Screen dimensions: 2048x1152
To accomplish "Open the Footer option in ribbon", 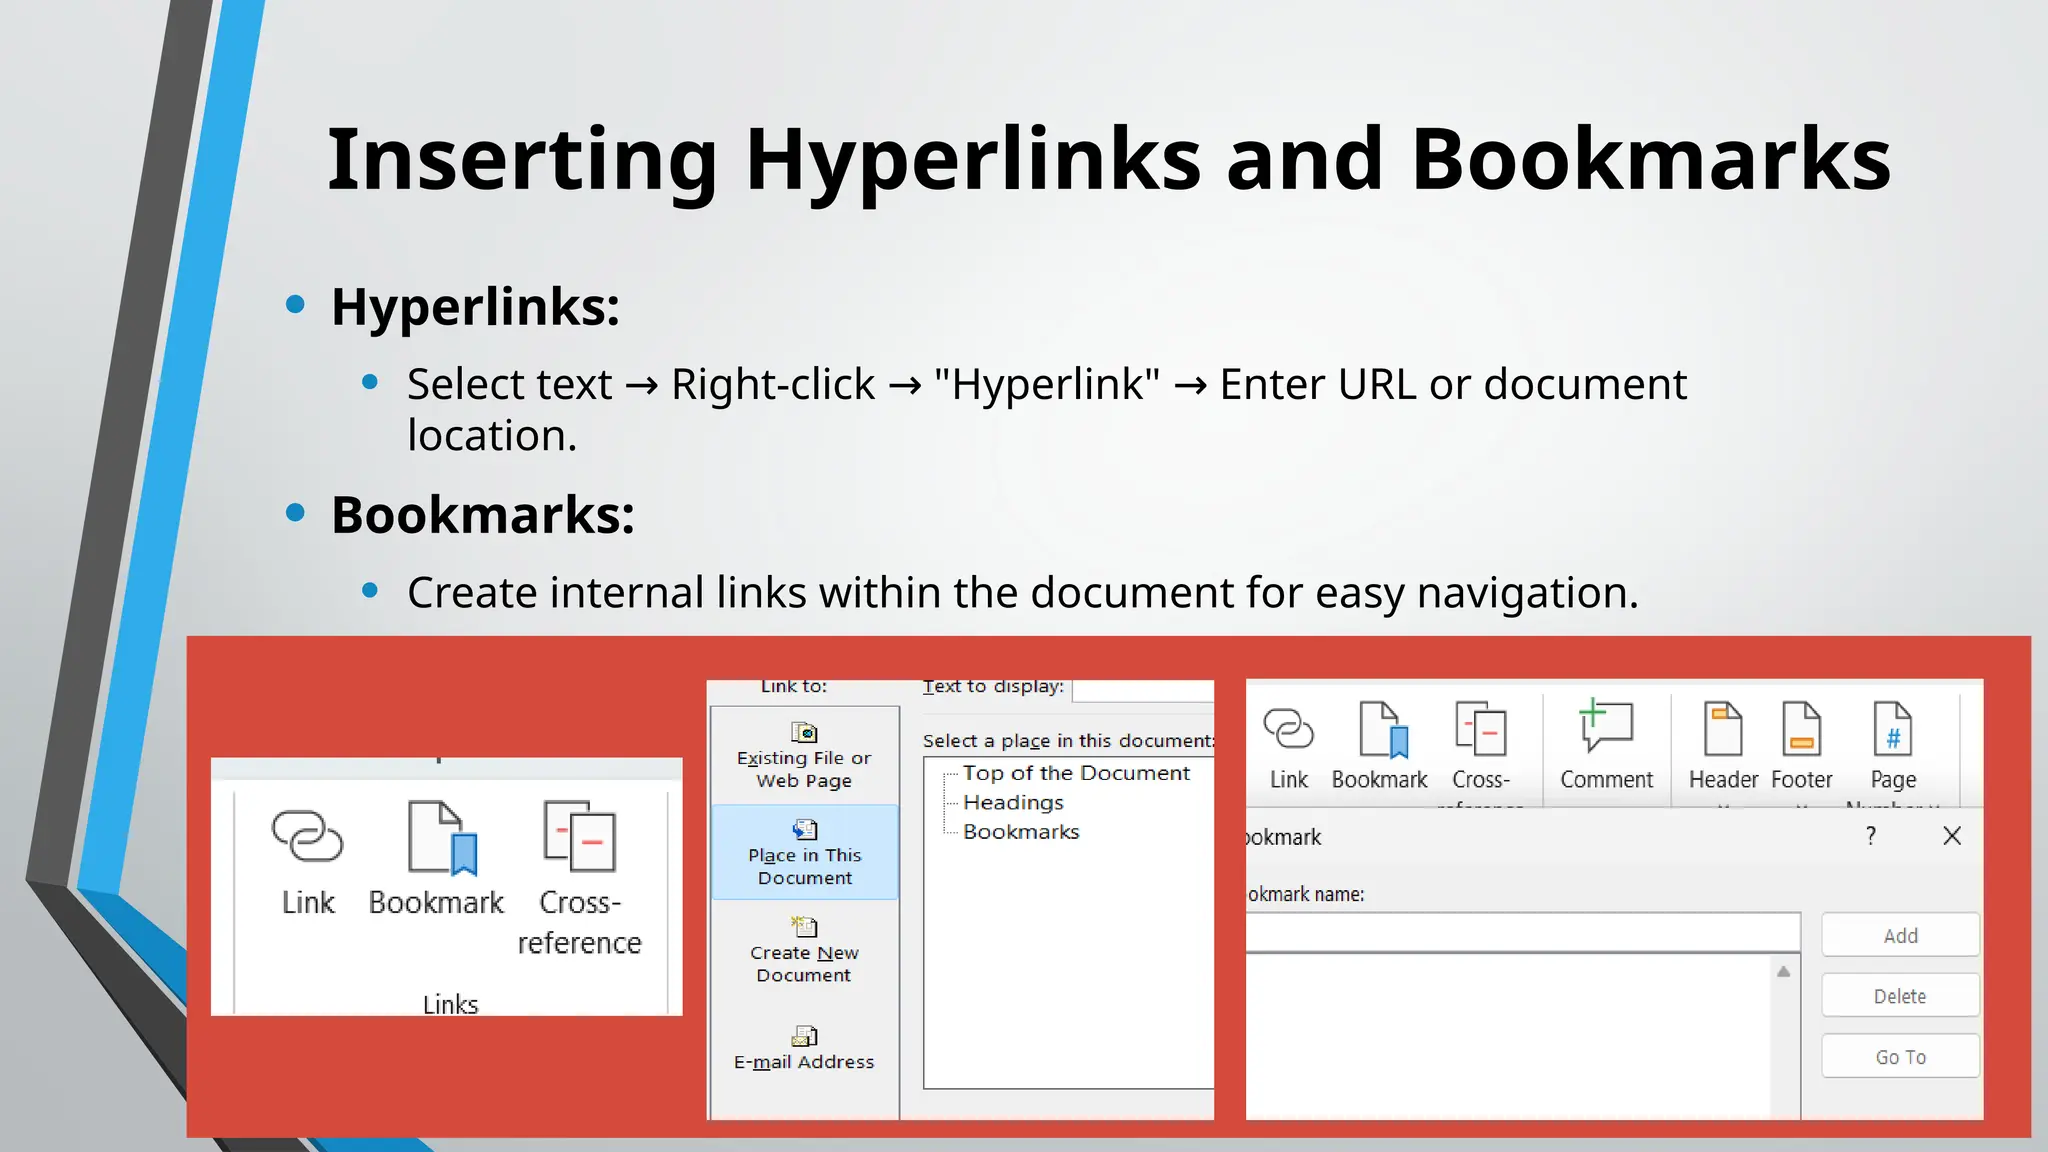I will click(x=1801, y=731).
